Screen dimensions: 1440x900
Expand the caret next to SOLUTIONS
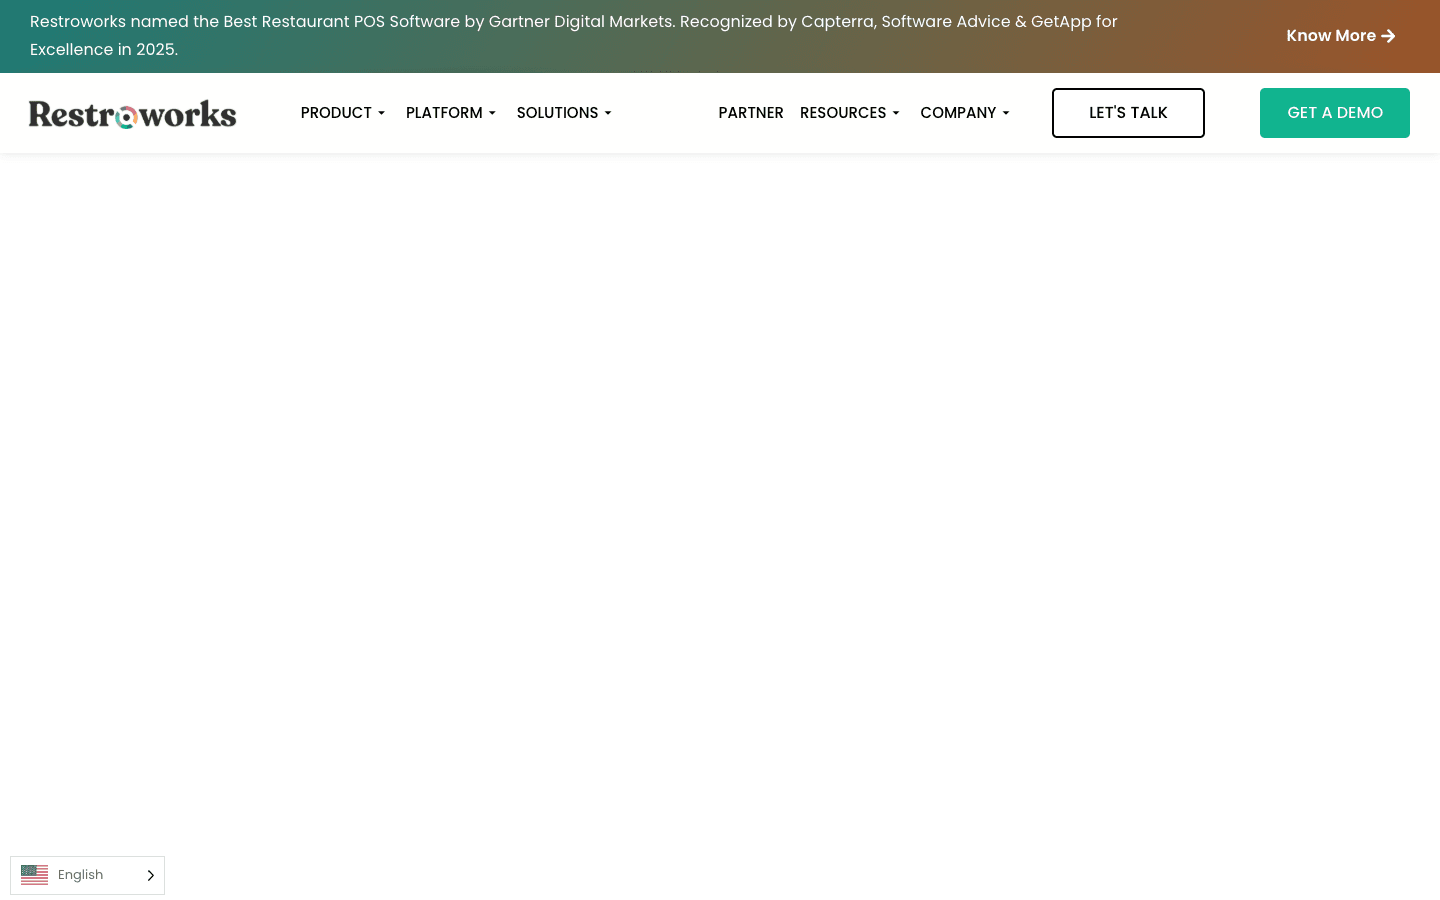coord(608,114)
